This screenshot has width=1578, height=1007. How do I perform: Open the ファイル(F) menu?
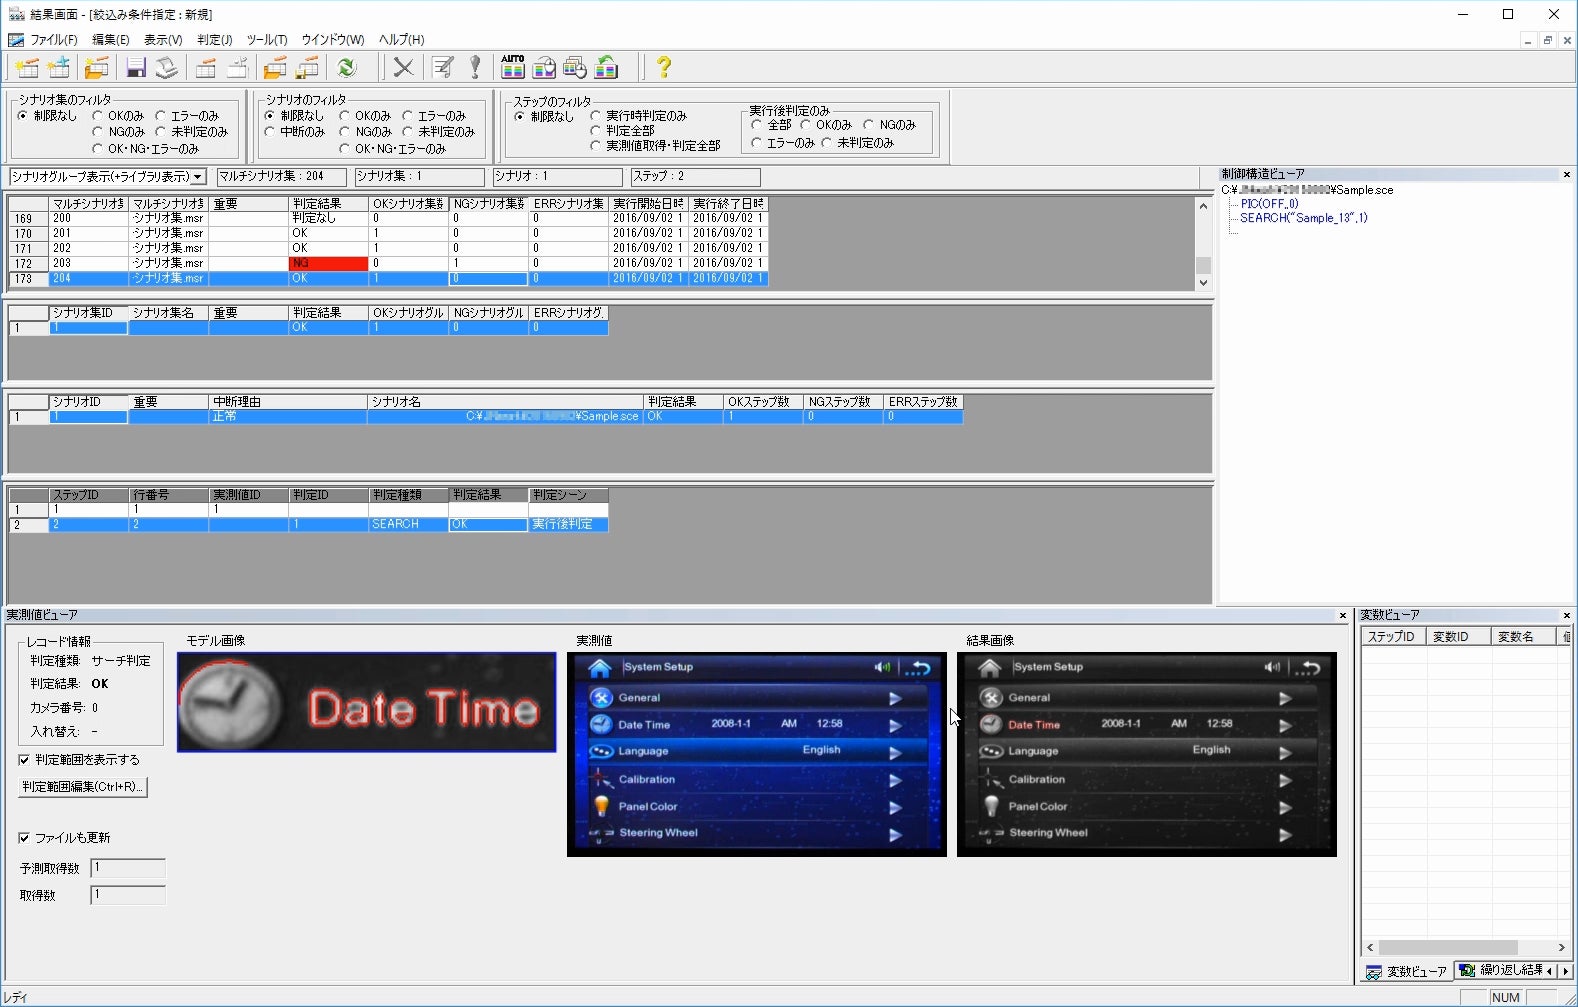(52, 40)
